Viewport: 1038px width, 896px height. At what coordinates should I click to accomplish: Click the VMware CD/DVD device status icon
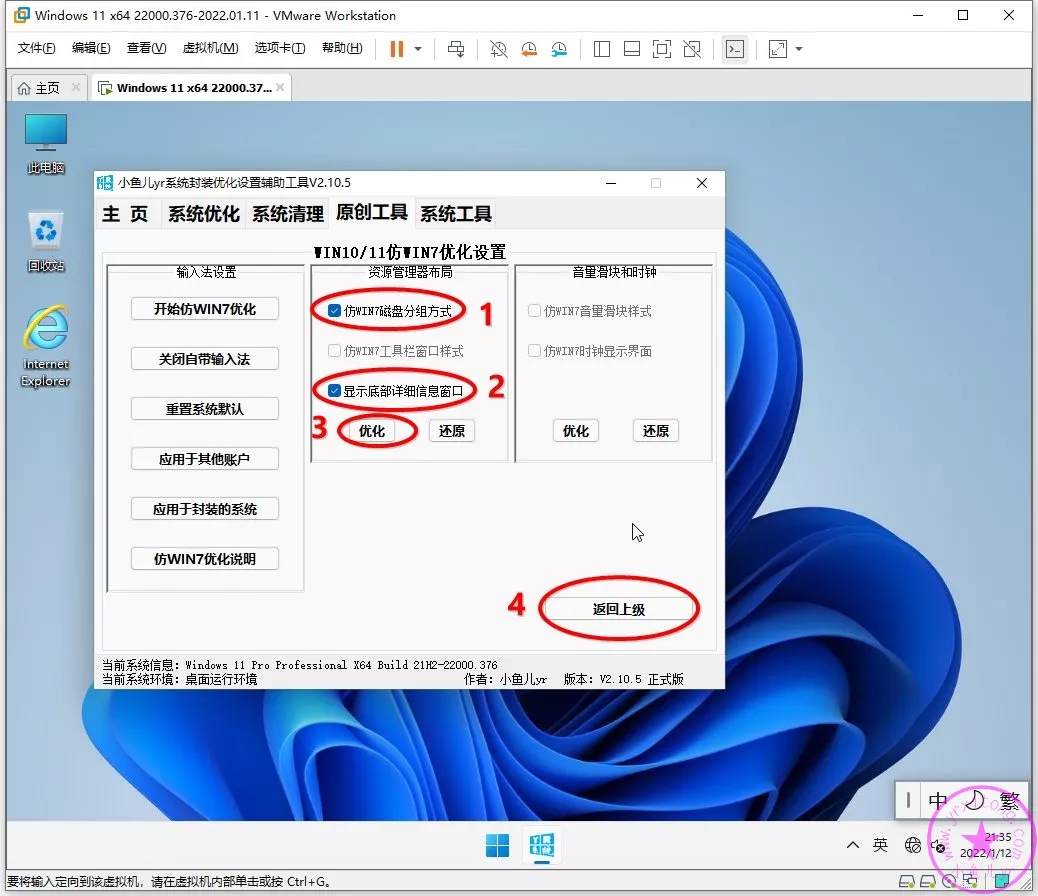949,881
